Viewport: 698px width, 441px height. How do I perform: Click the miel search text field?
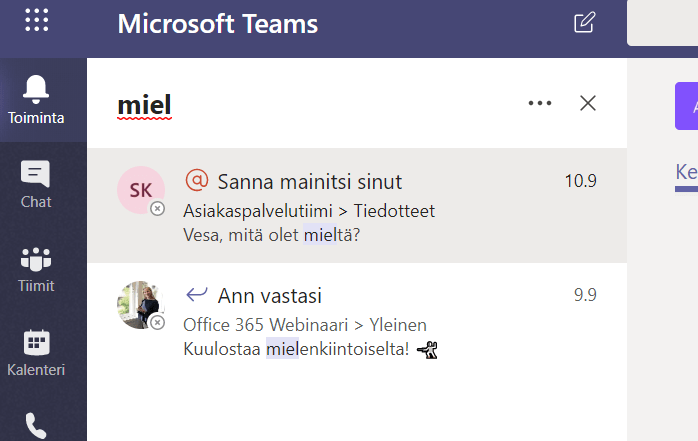(300, 104)
